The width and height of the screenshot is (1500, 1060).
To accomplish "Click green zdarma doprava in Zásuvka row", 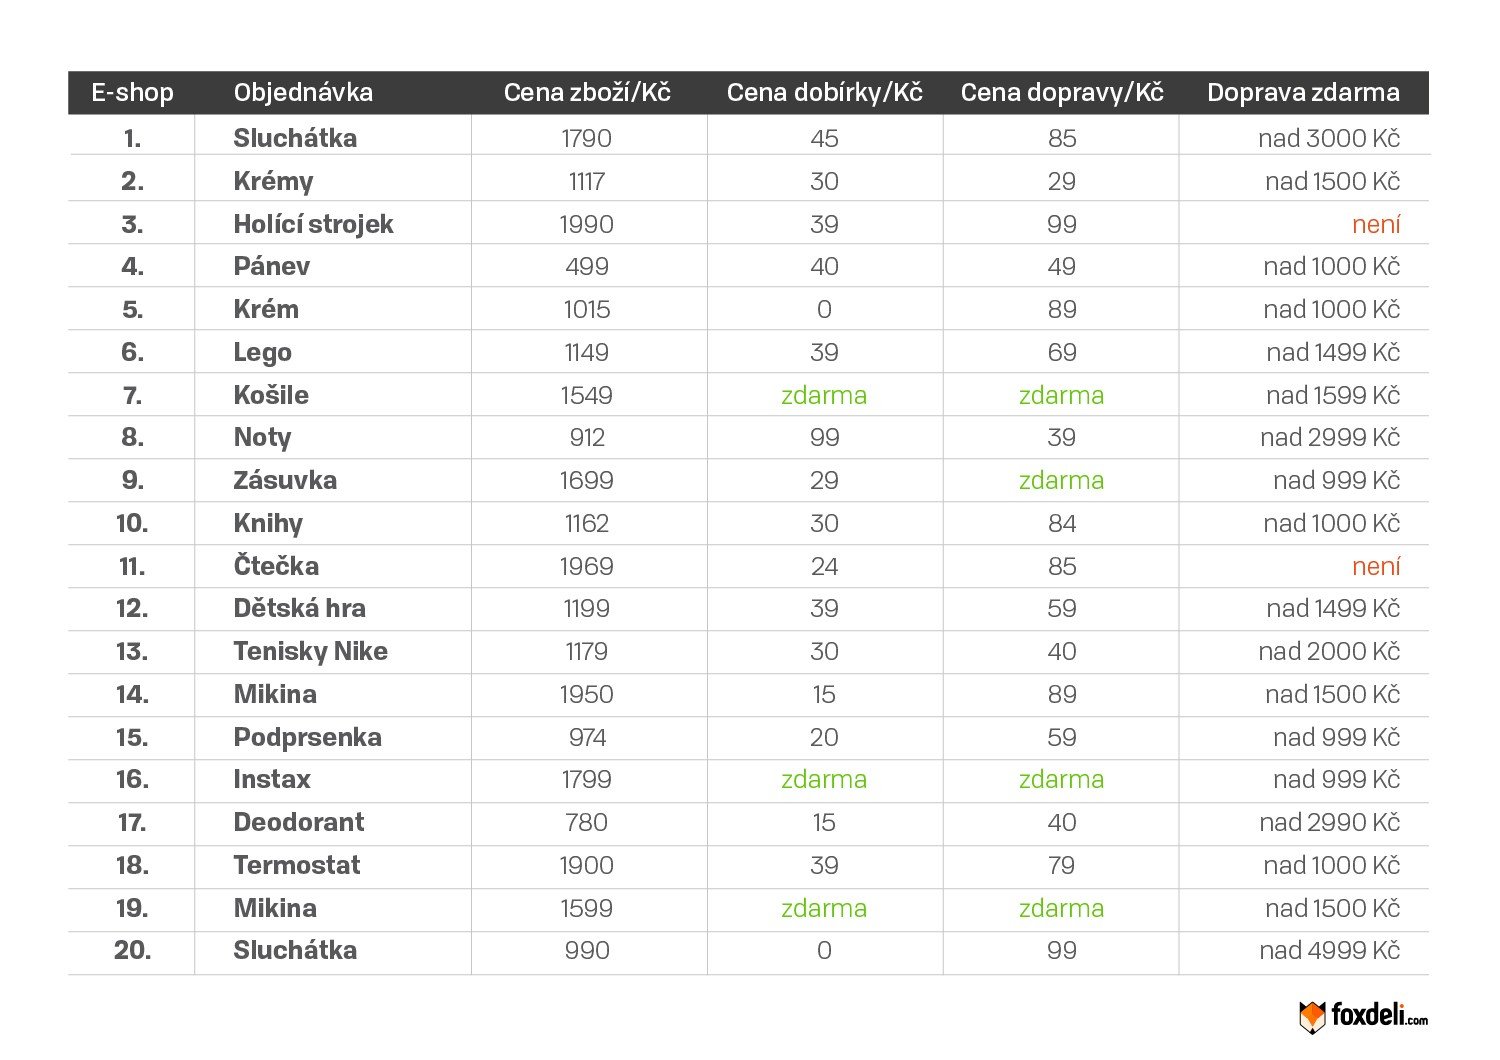I will 1061,480.
